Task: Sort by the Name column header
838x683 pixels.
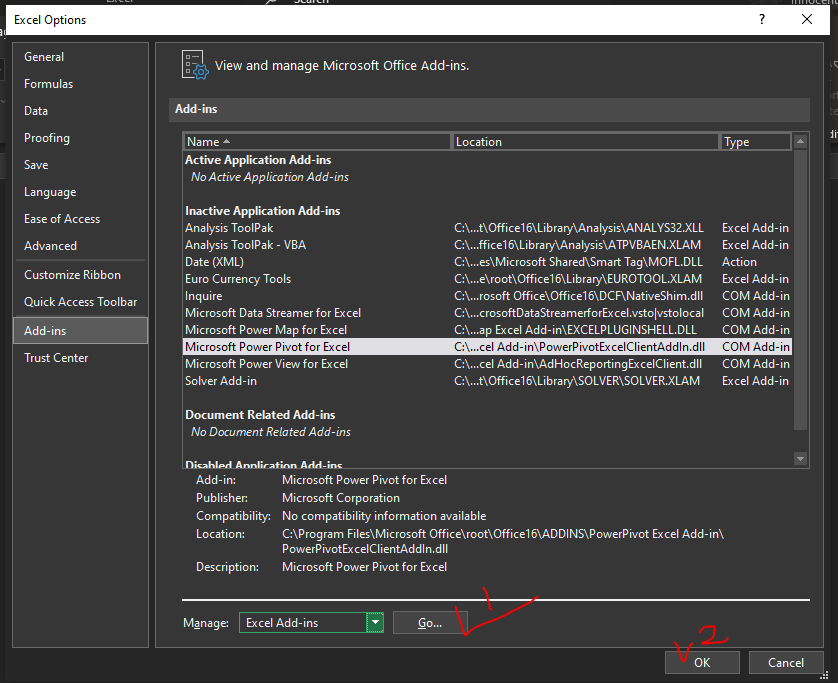Action: point(317,142)
